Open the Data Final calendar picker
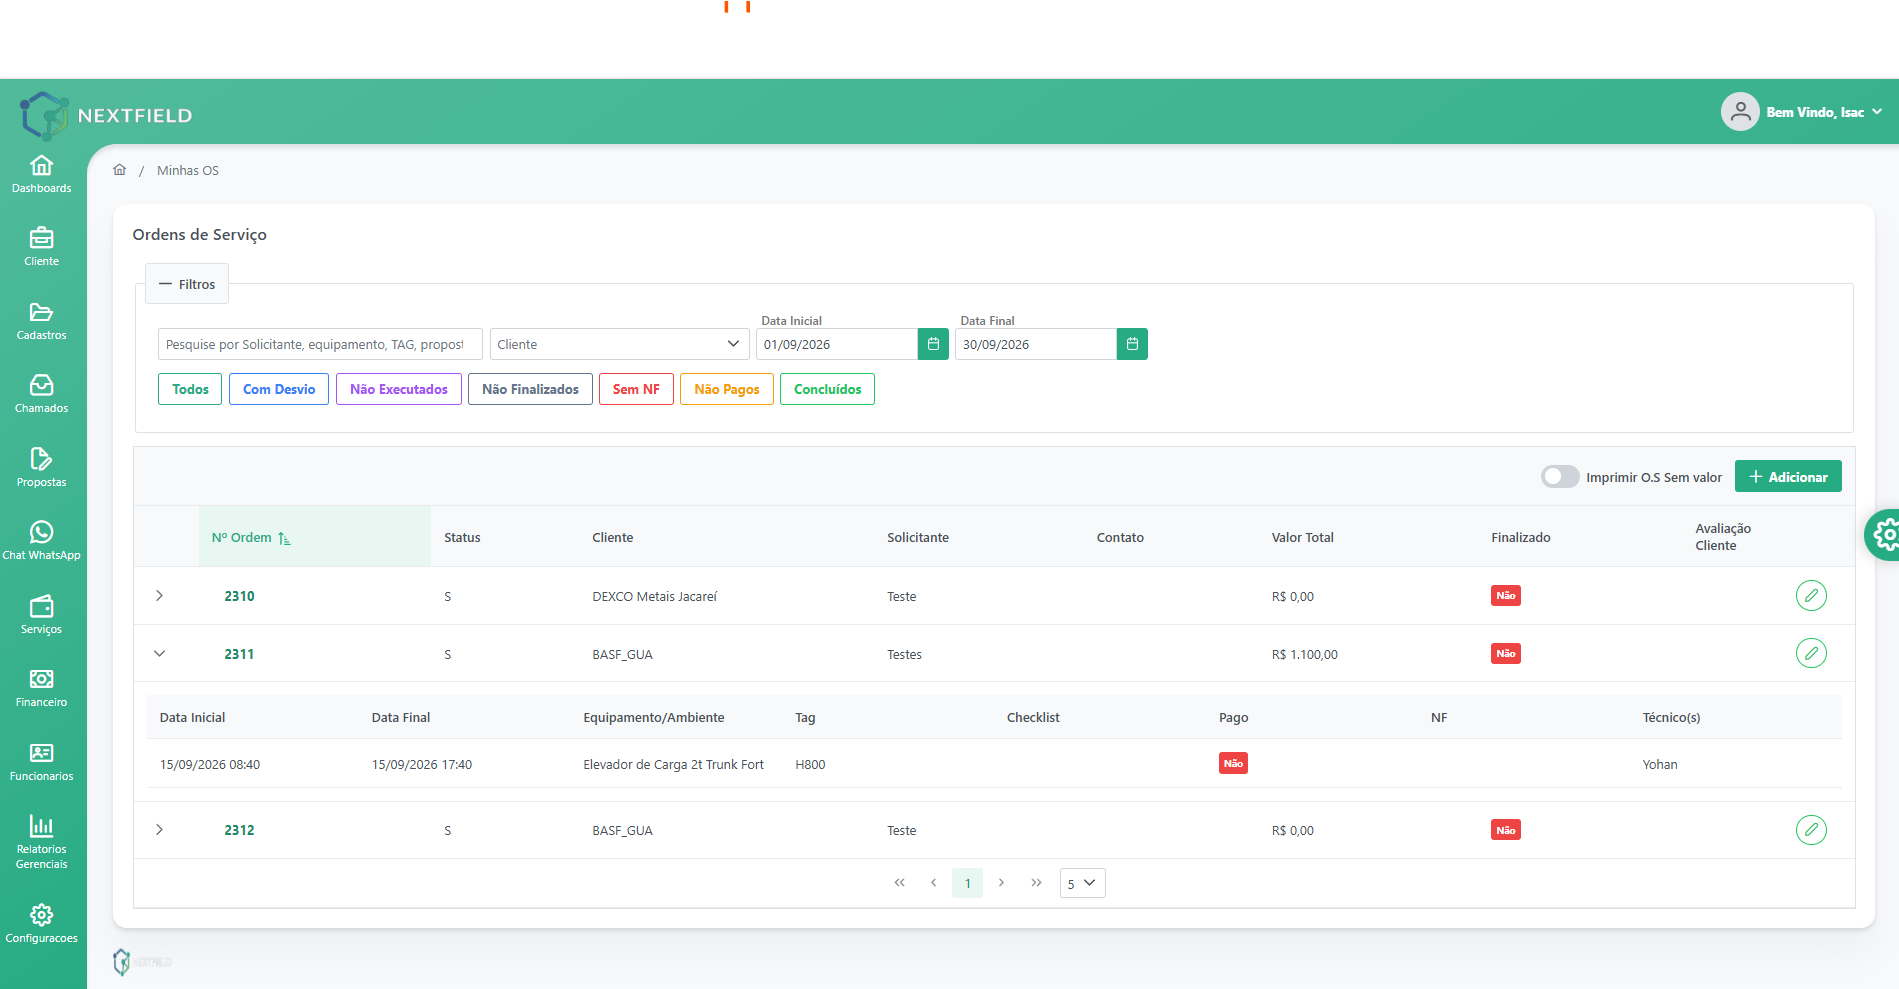The image size is (1899, 989). tap(1132, 344)
